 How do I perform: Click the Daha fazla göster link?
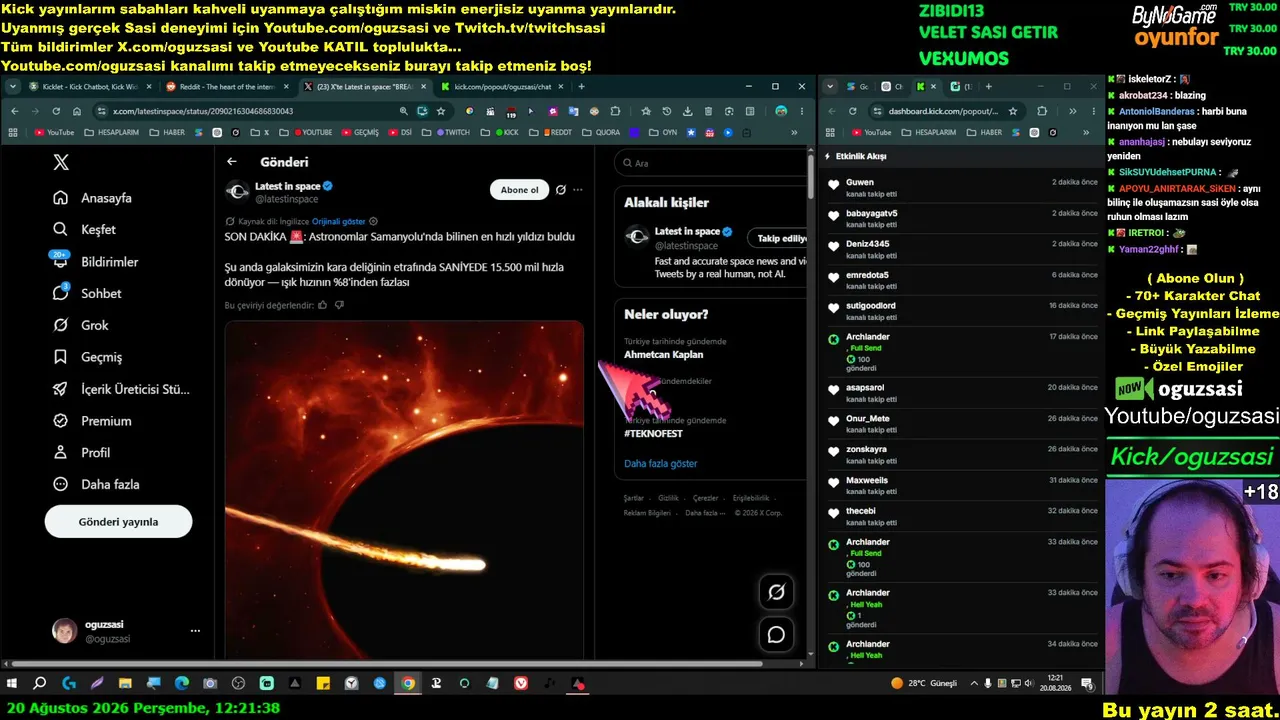661,464
